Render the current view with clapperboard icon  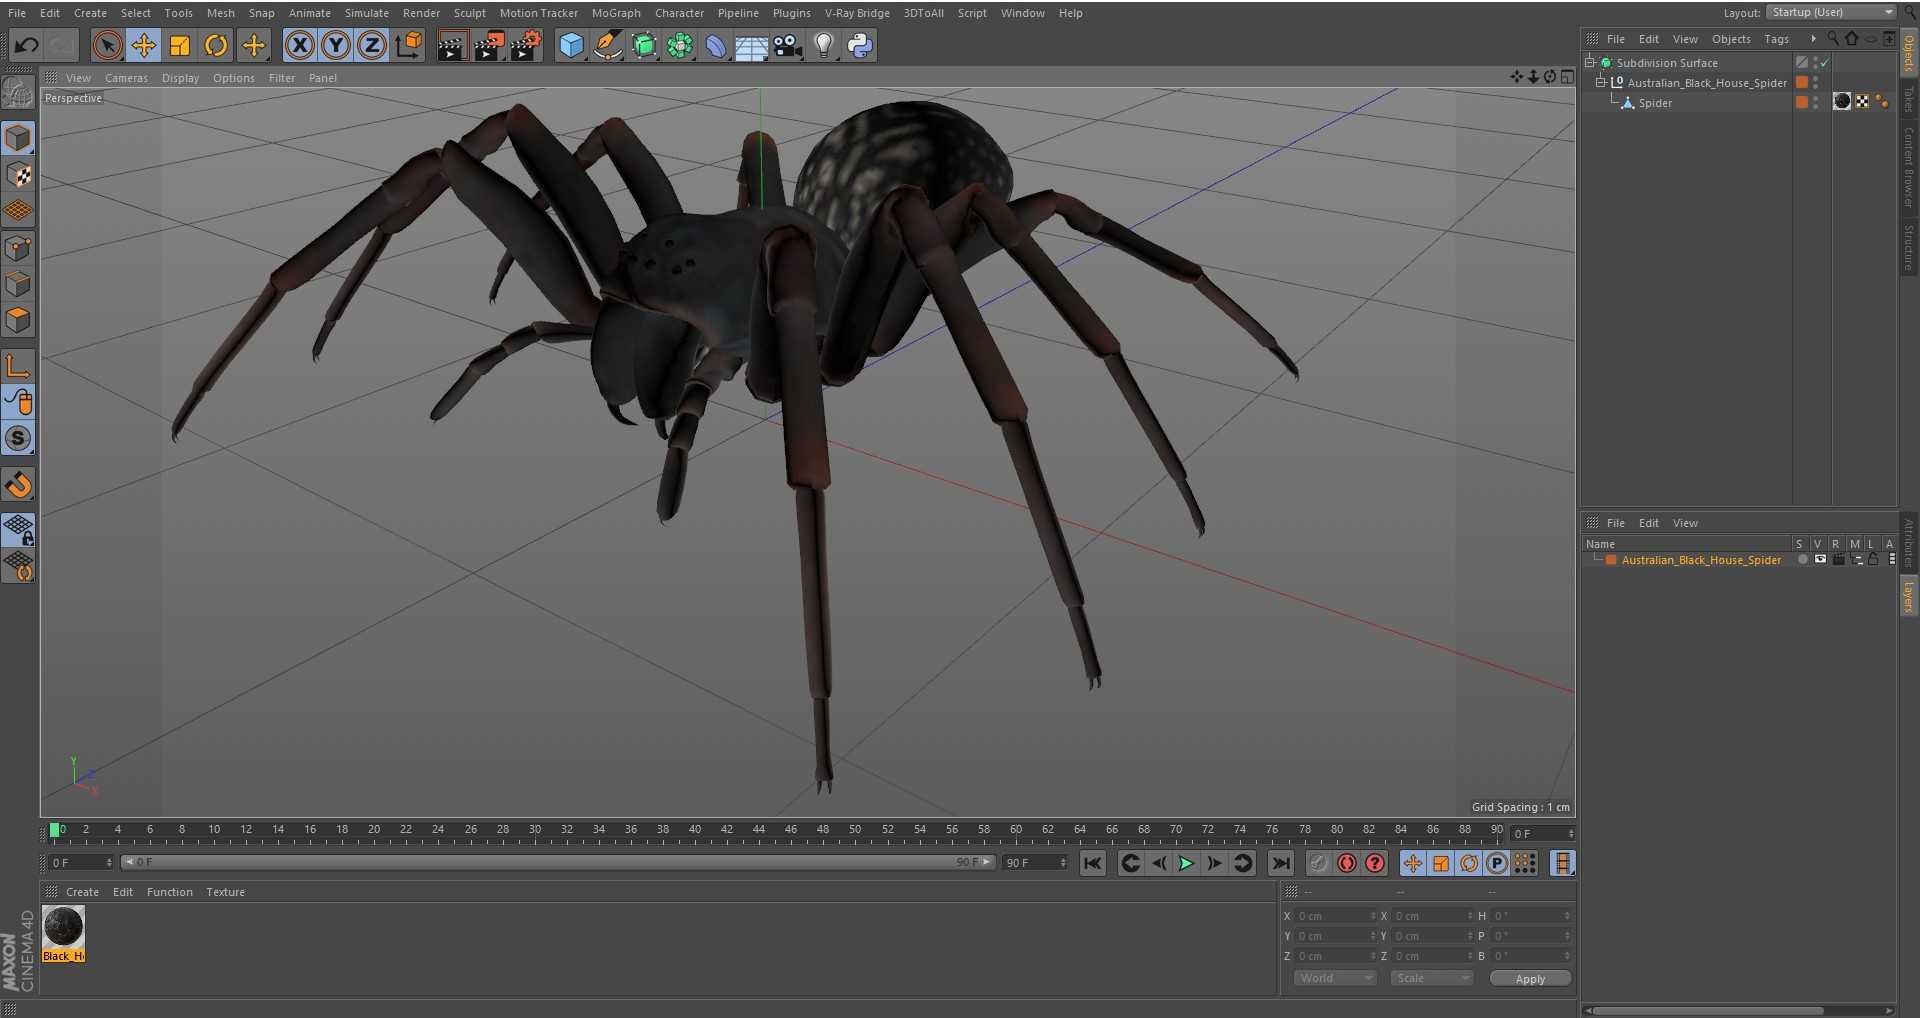(x=452, y=45)
